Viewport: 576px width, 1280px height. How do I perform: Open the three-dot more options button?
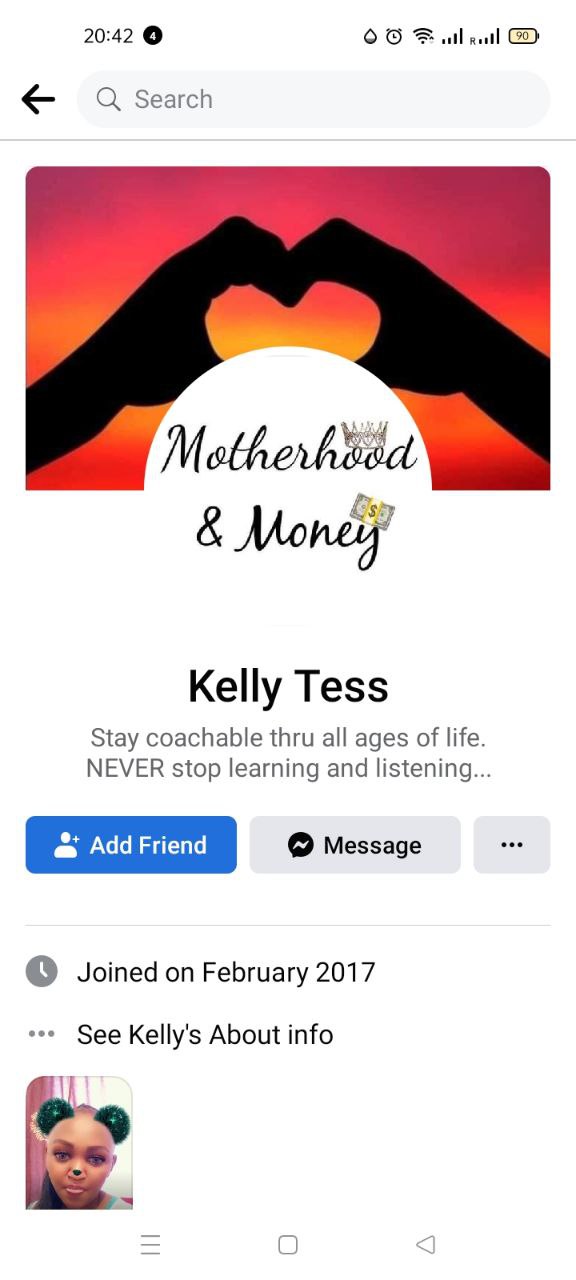coord(512,845)
